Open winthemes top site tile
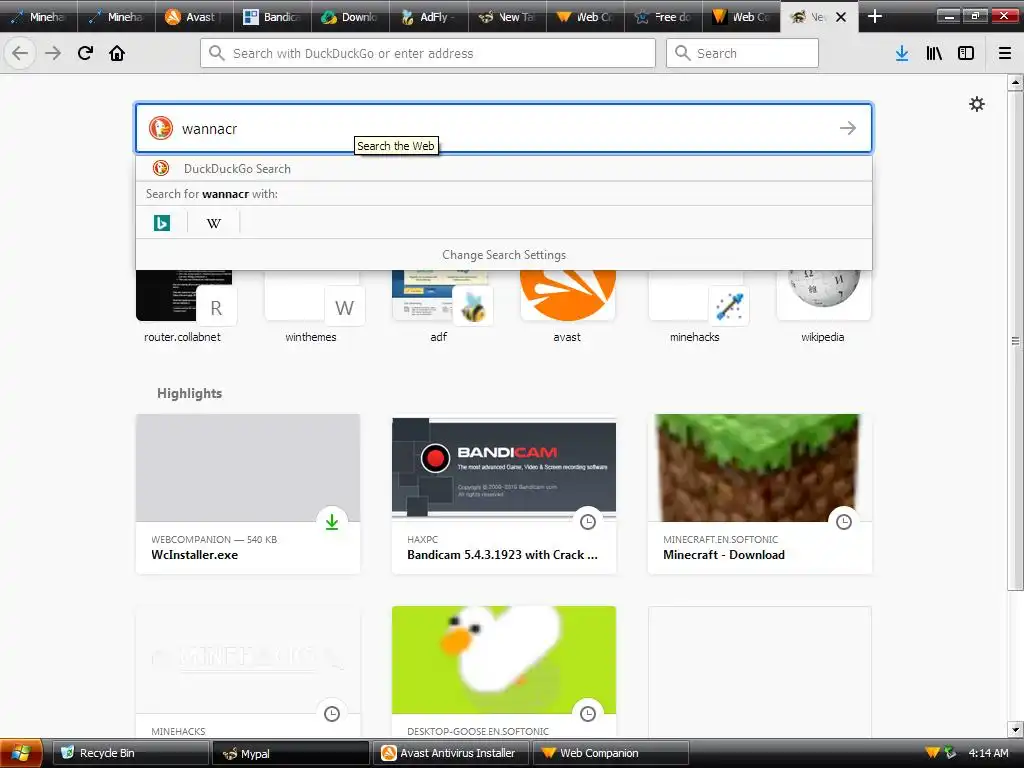Screen dimensions: 1024x768 [x=311, y=306]
